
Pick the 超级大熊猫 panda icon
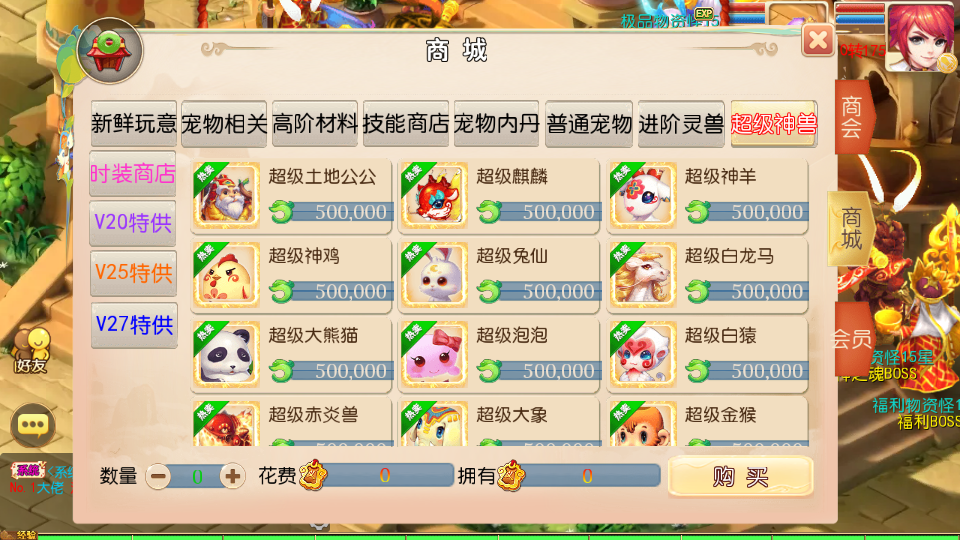click(226, 354)
